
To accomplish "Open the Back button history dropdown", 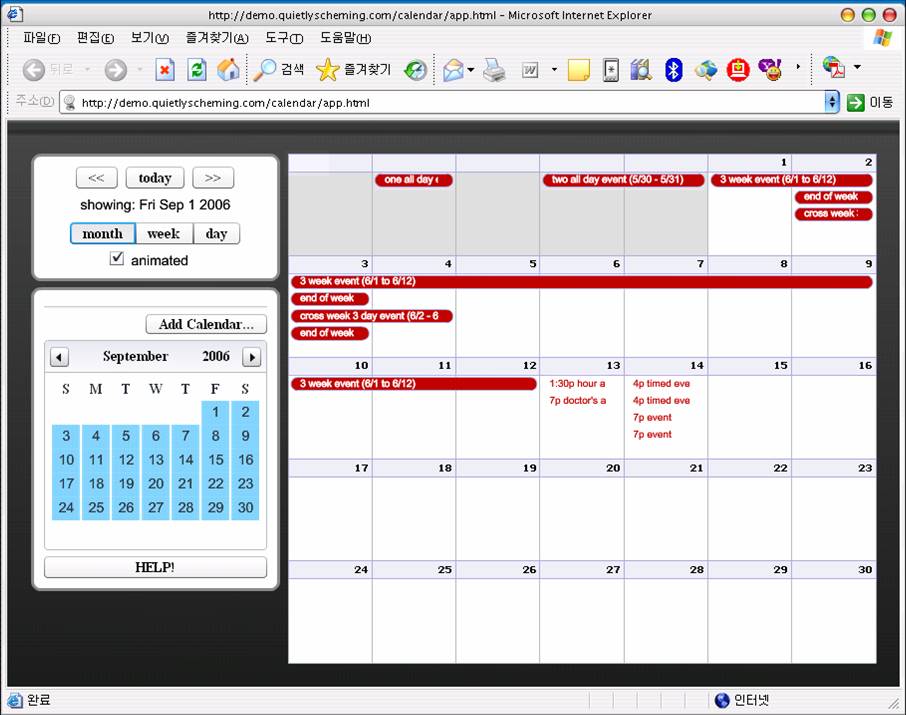I will [88, 69].
